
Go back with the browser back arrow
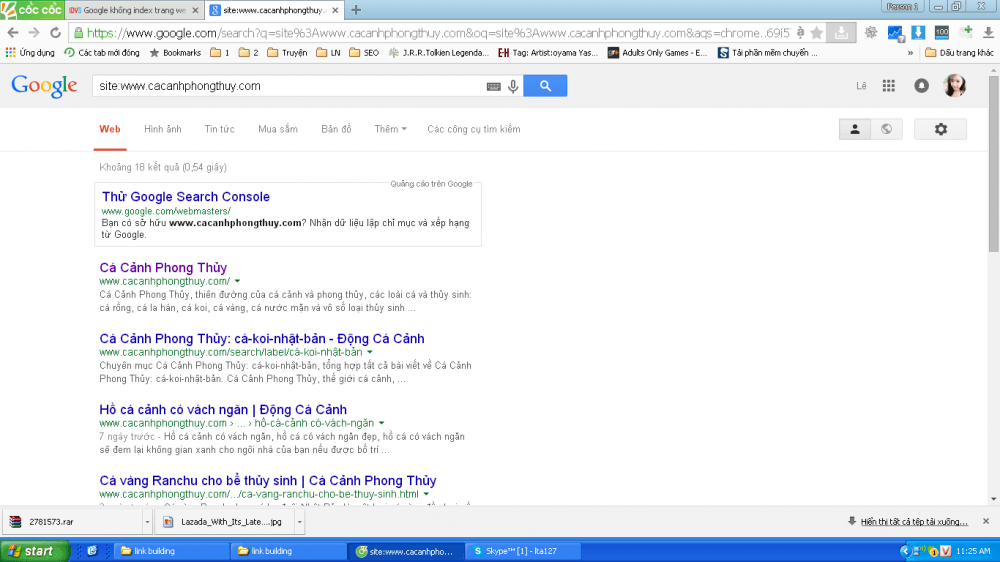(x=13, y=33)
